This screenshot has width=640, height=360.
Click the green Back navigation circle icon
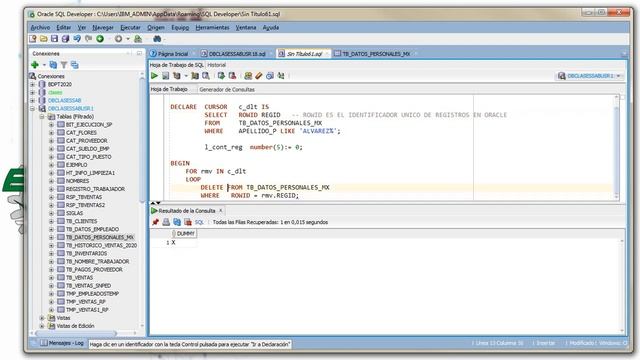[100, 39]
